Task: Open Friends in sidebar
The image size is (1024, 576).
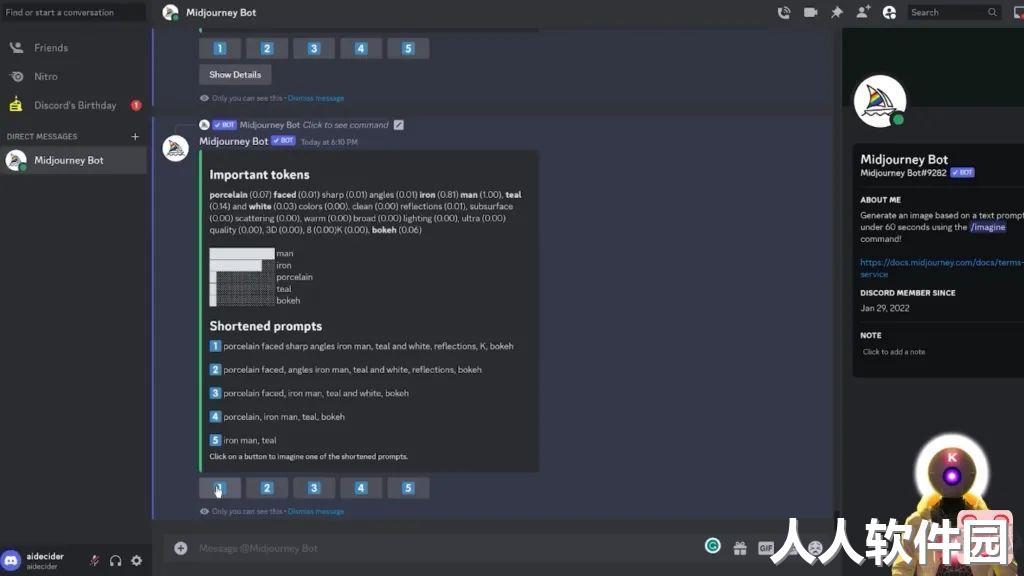Action: point(73,48)
